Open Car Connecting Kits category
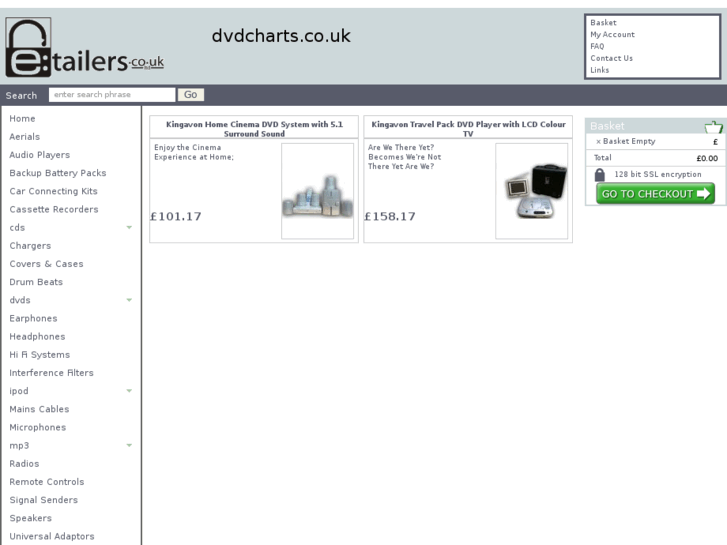The image size is (727, 545). click(53, 191)
